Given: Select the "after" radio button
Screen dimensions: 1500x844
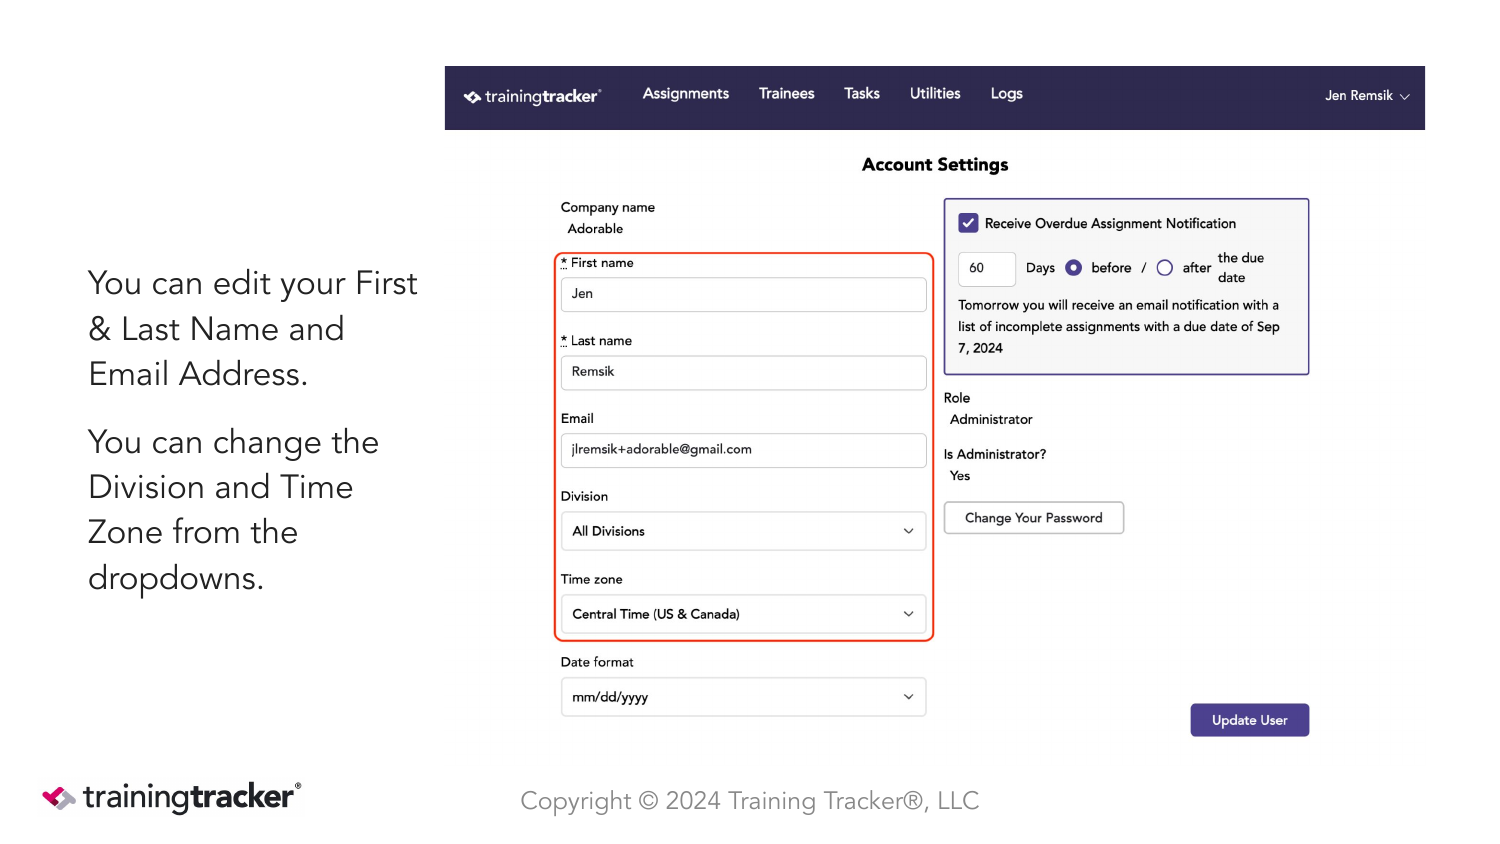Looking at the screenshot, I should pos(1164,268).
